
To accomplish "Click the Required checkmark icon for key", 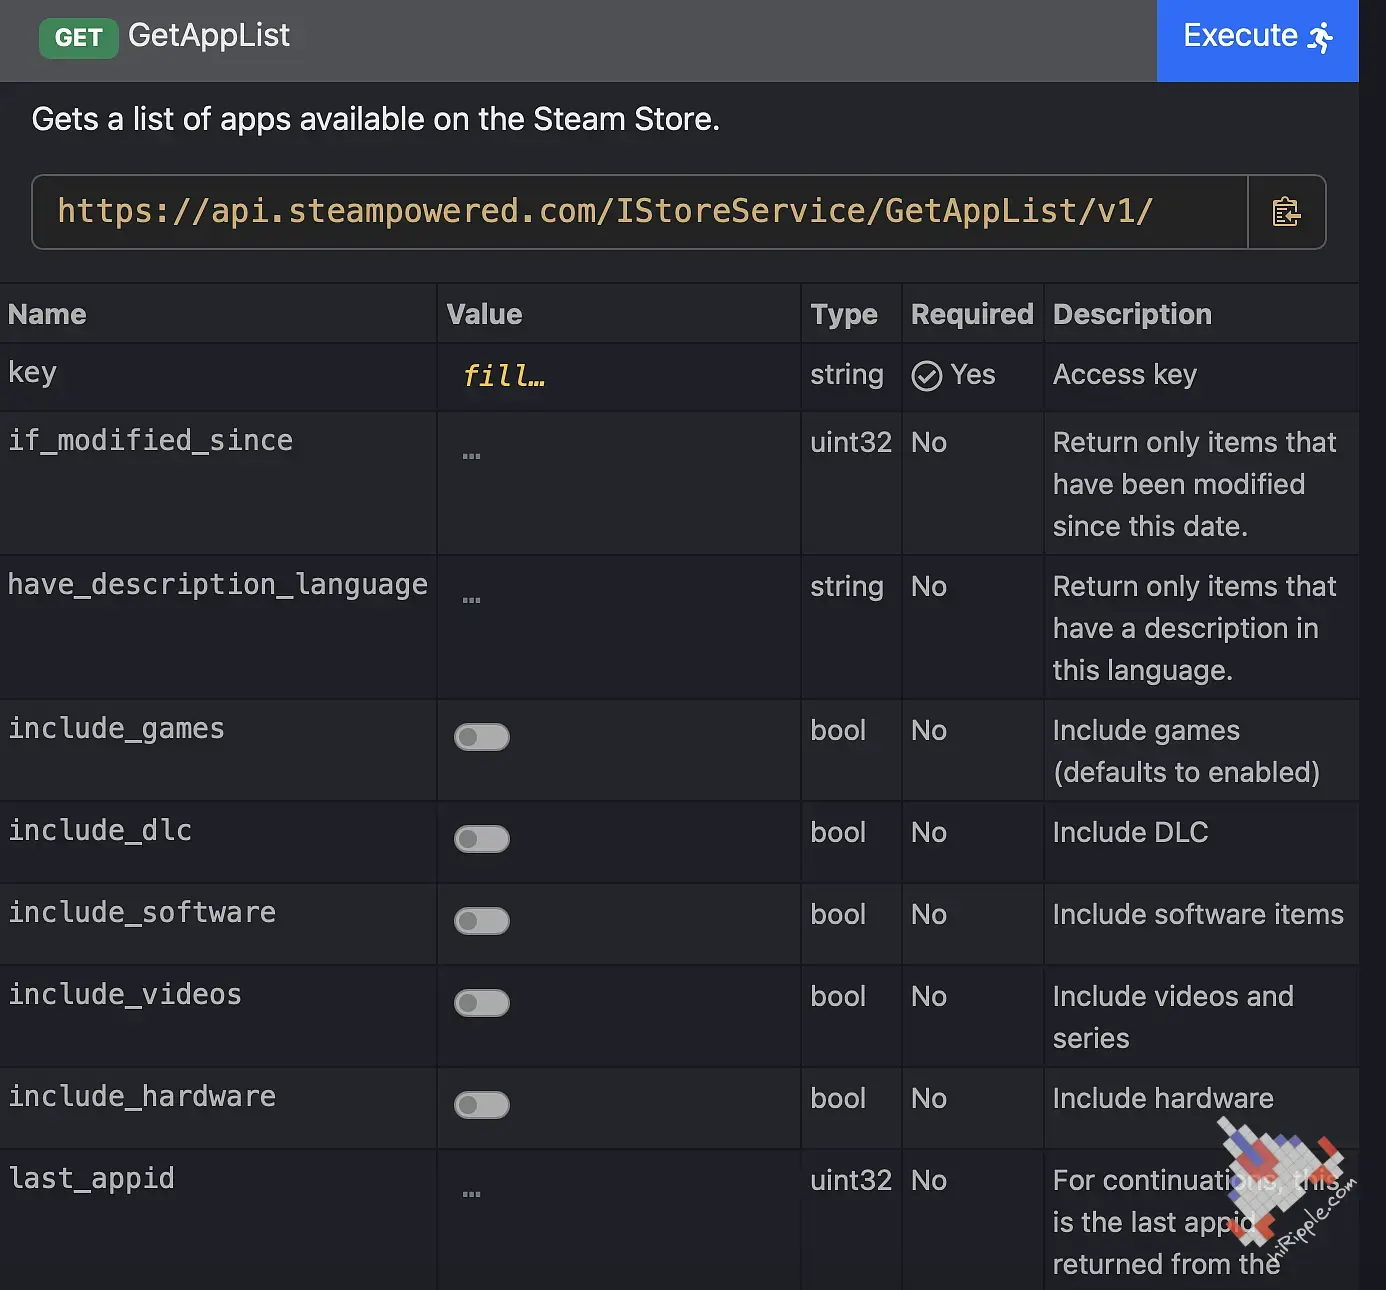I will (927, 376).
